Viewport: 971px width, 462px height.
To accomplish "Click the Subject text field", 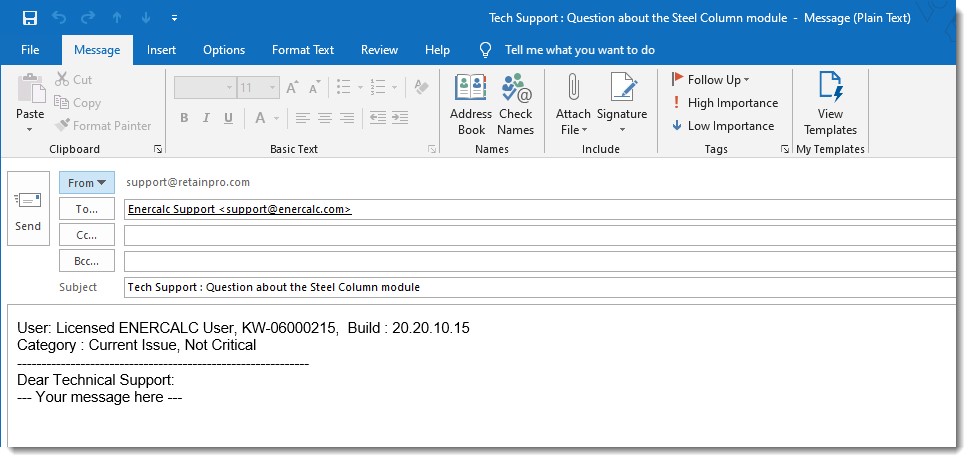I will click(540, 287).
